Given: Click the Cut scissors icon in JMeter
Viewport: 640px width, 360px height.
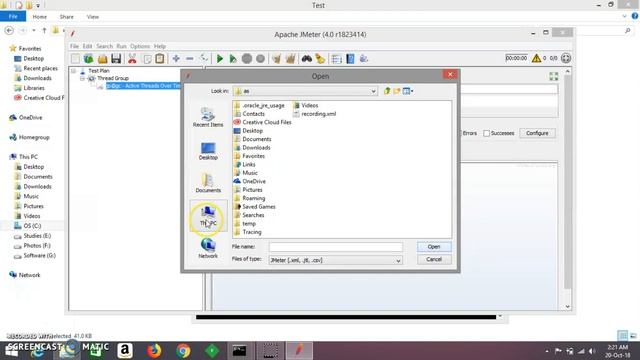Looking at the screenshot, I should (x=132, y=58).
